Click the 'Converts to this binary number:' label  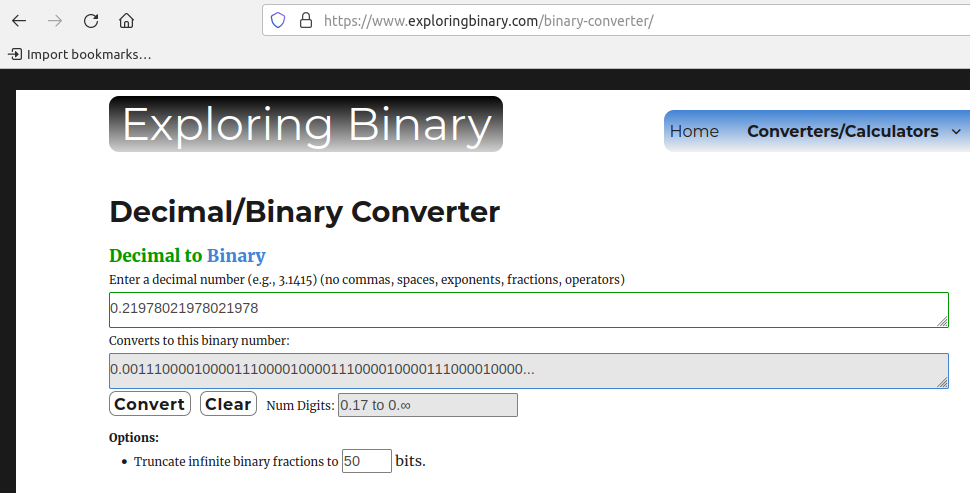[x=199, y=341]
